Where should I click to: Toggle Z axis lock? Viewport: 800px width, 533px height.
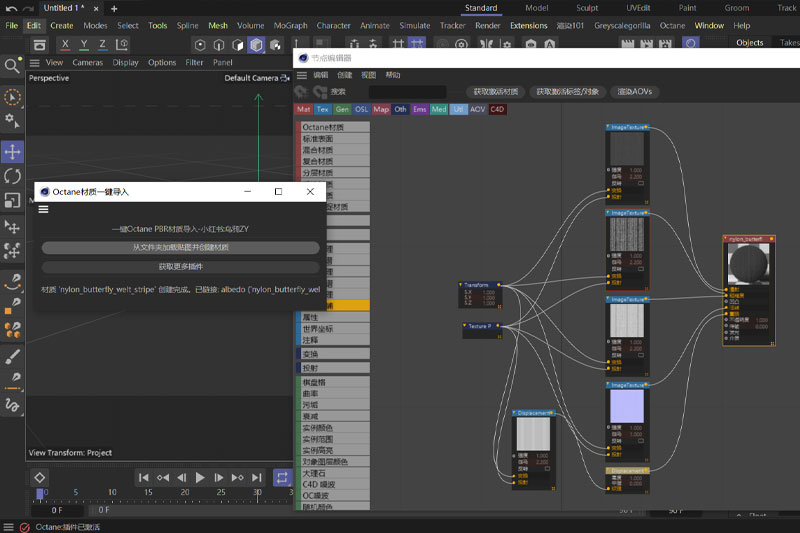(102, 45)
